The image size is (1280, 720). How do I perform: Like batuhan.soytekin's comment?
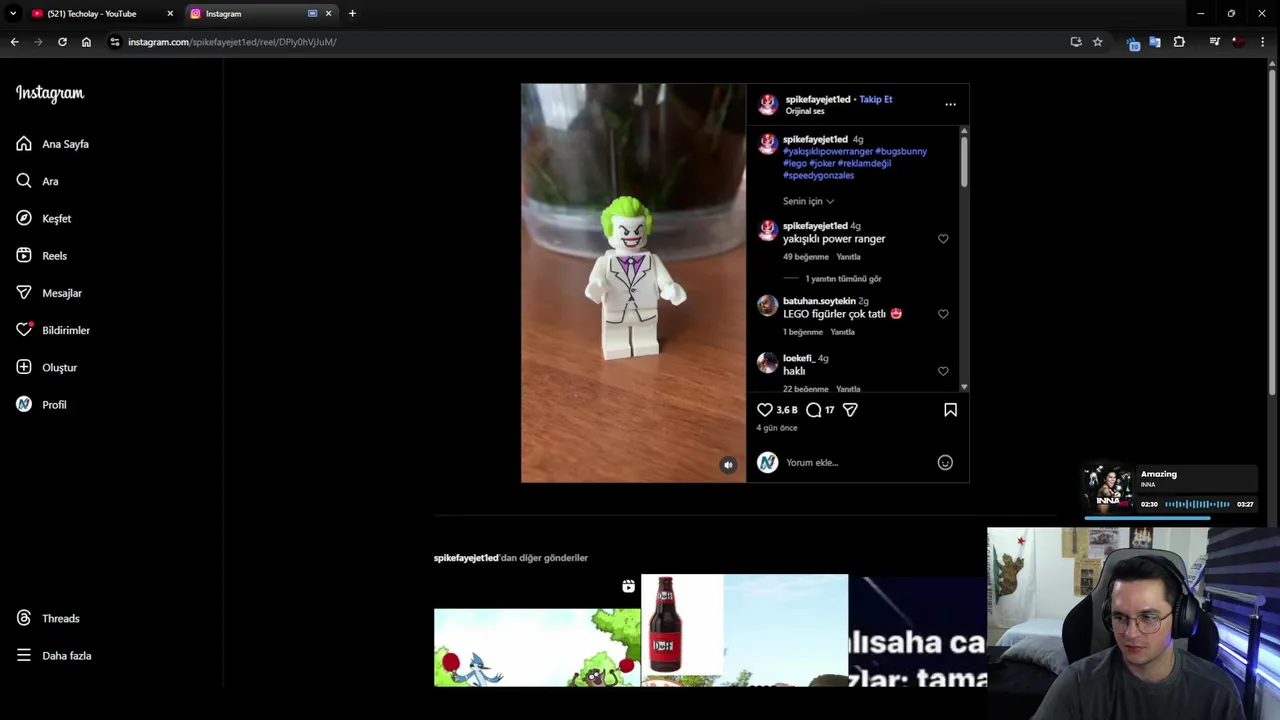(x=943, y=314)
